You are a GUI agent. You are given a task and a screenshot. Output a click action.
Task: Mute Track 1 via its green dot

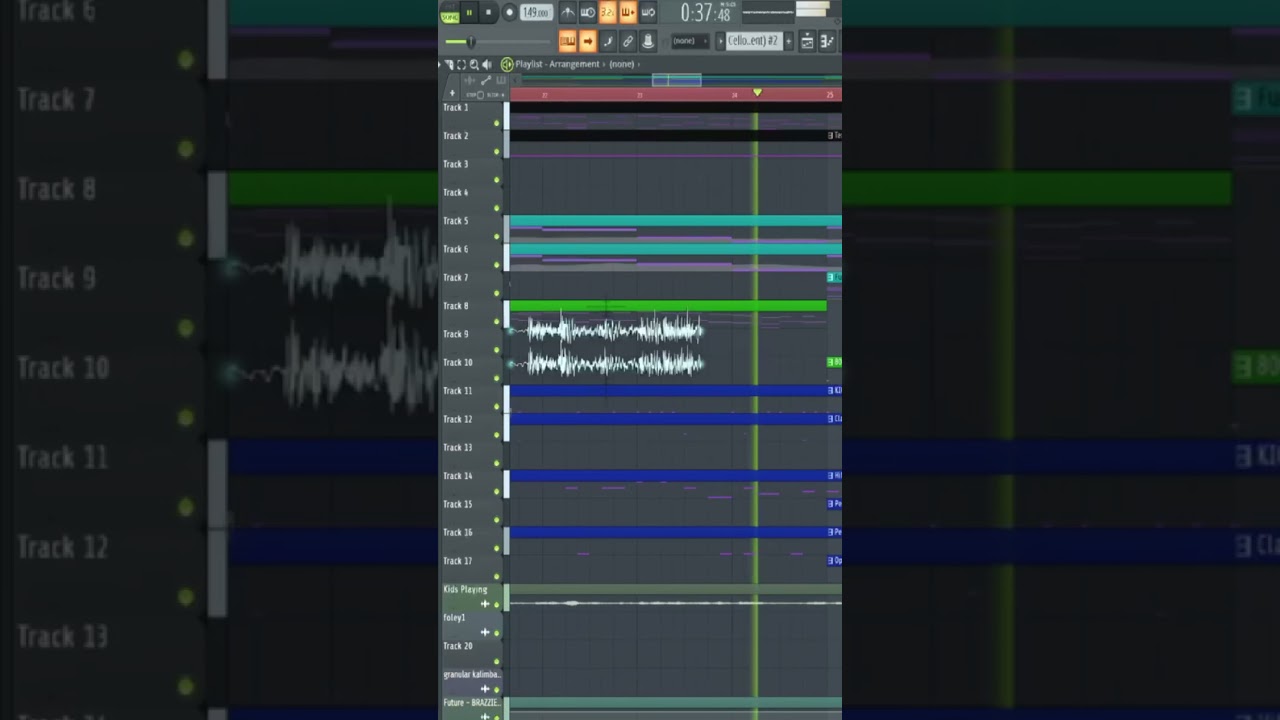click(497, 122)
